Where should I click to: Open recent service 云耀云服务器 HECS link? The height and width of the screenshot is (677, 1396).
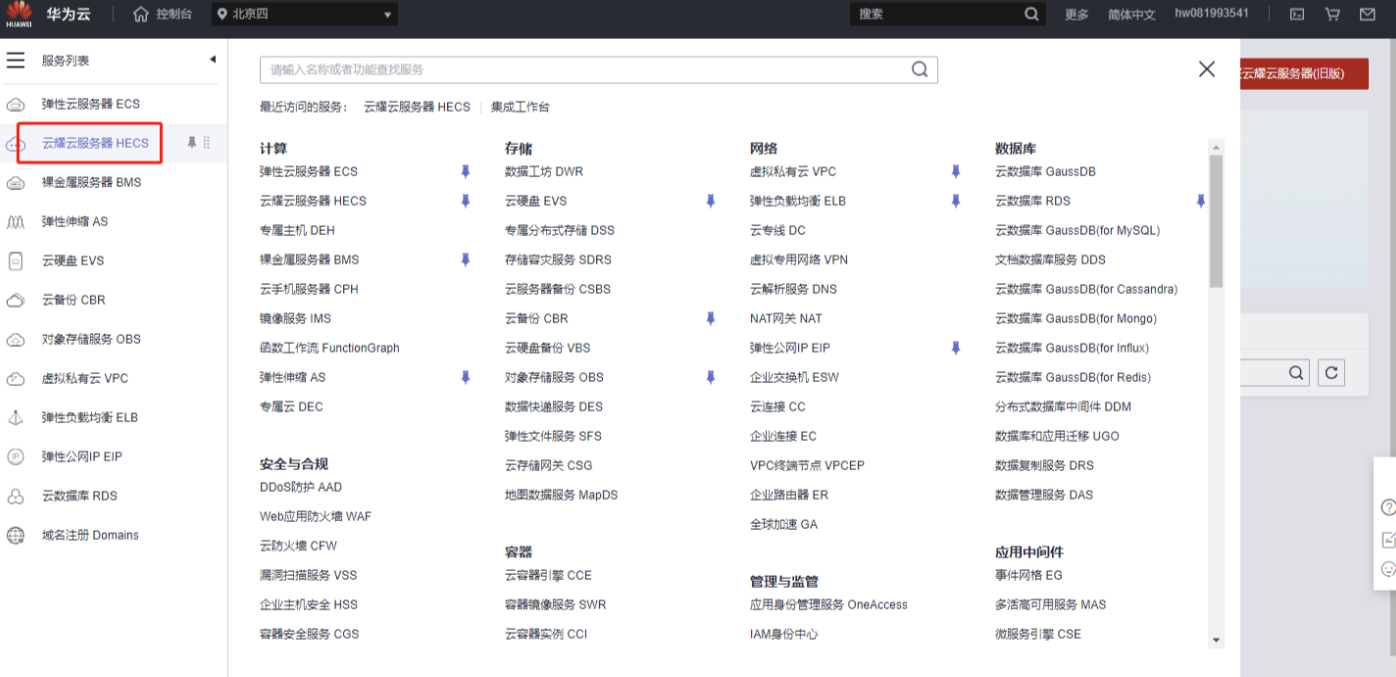point(417,107)
